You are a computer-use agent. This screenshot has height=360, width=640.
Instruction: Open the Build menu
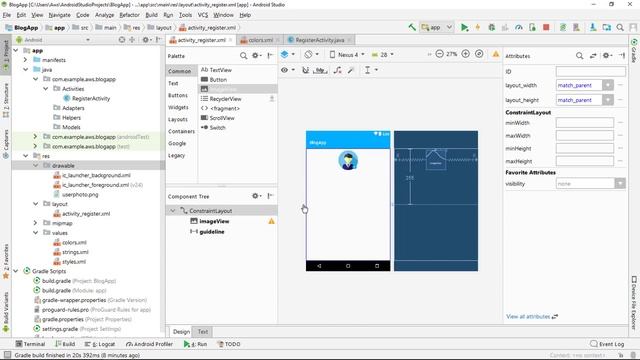151,15
